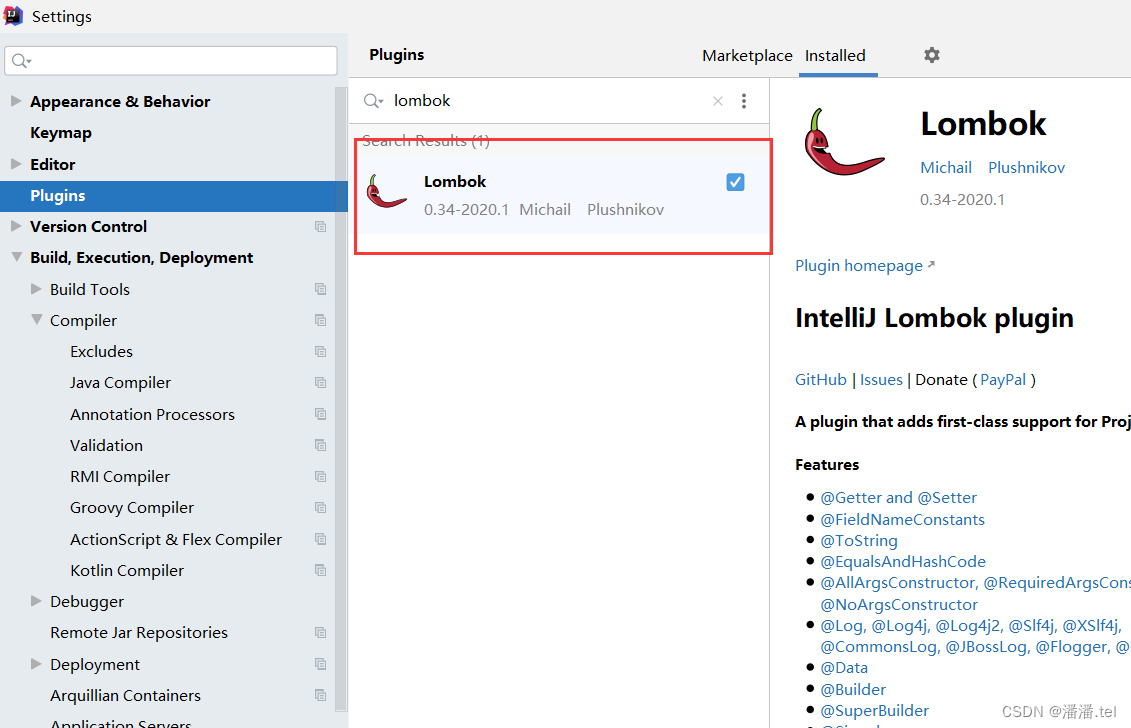
Task: Expand the Editor section arrow
Action: (16, 164)
